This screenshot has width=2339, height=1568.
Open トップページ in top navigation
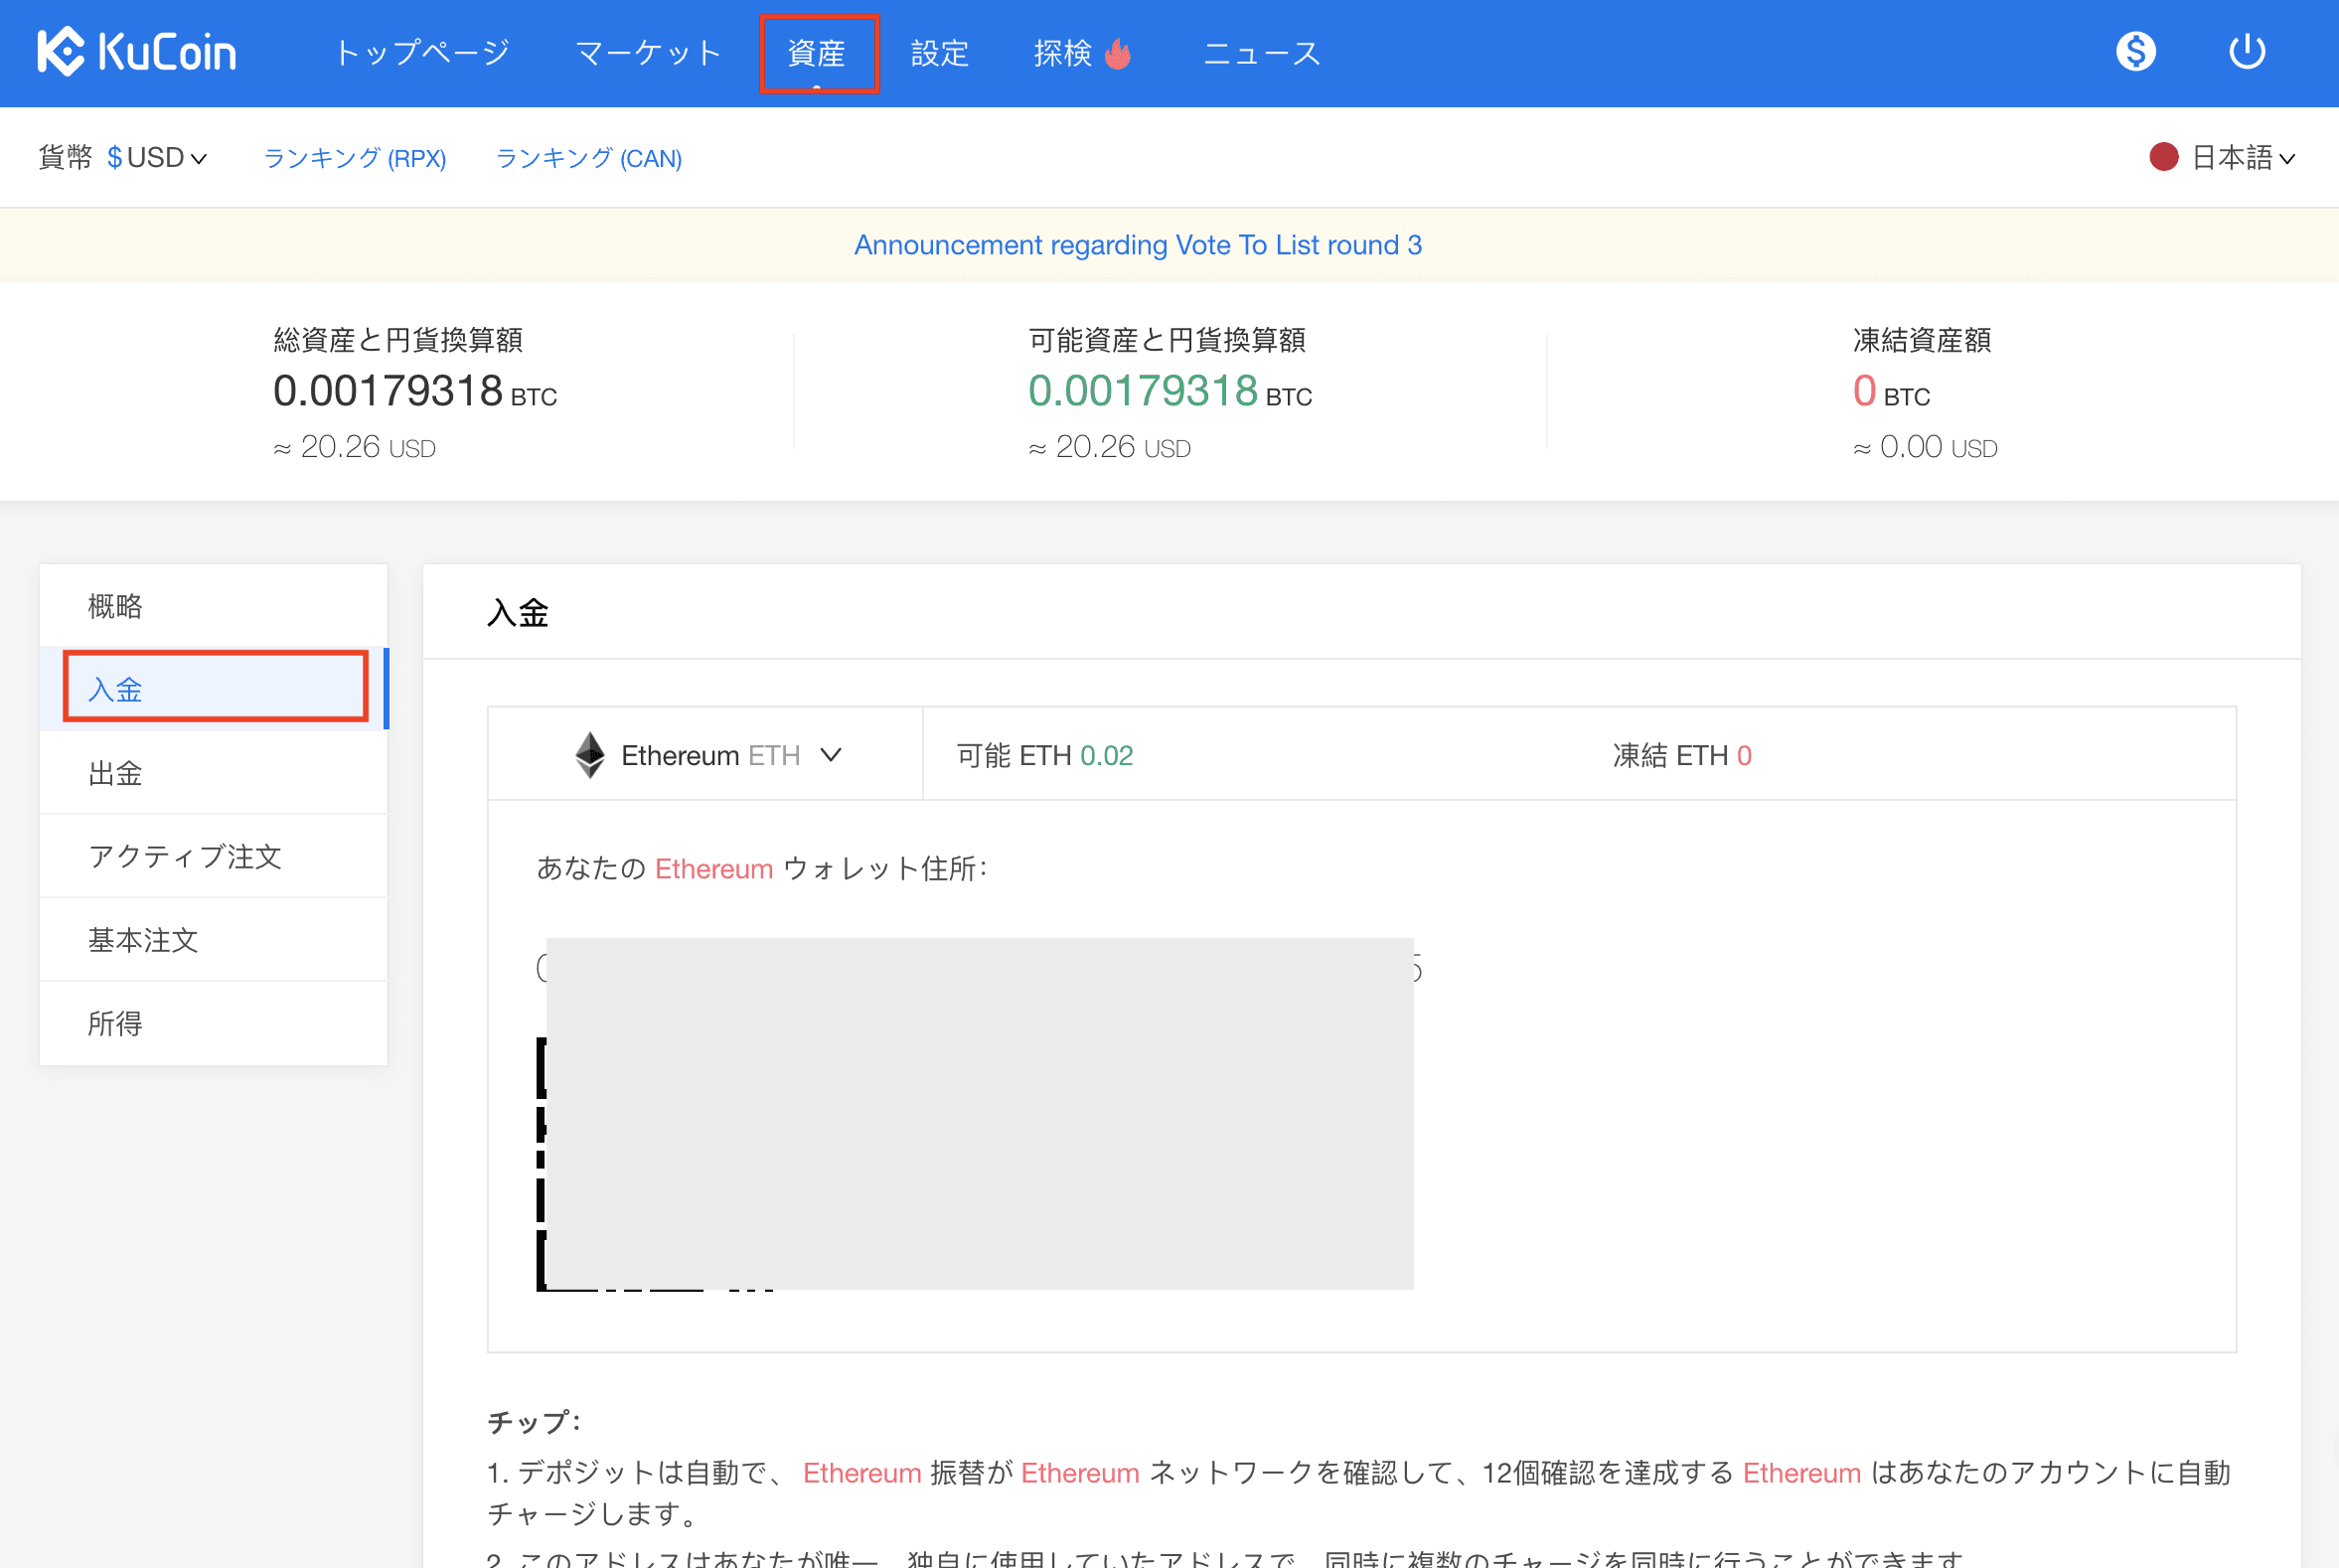[422, 53]
